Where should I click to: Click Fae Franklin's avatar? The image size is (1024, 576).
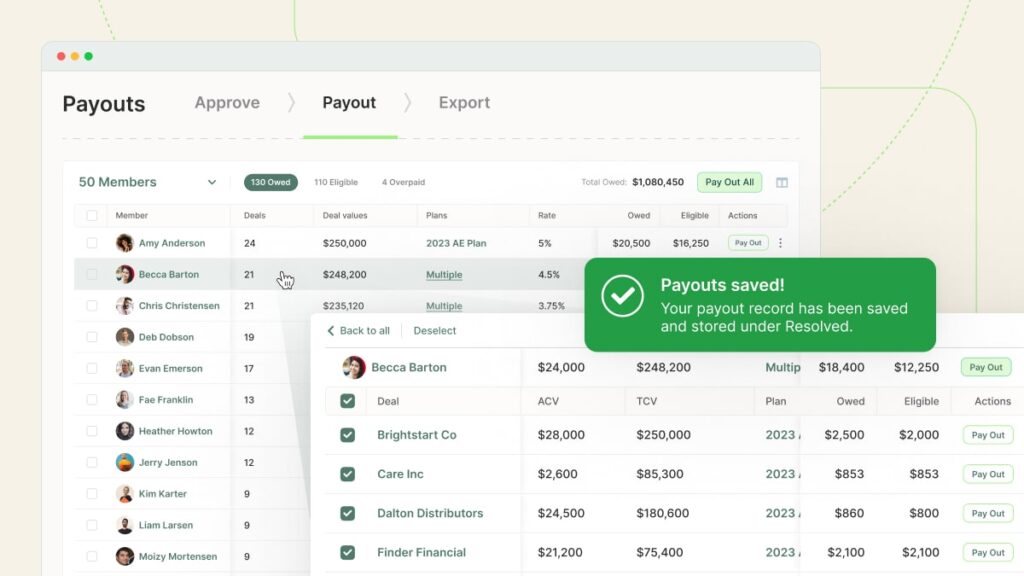pos(125,400)
